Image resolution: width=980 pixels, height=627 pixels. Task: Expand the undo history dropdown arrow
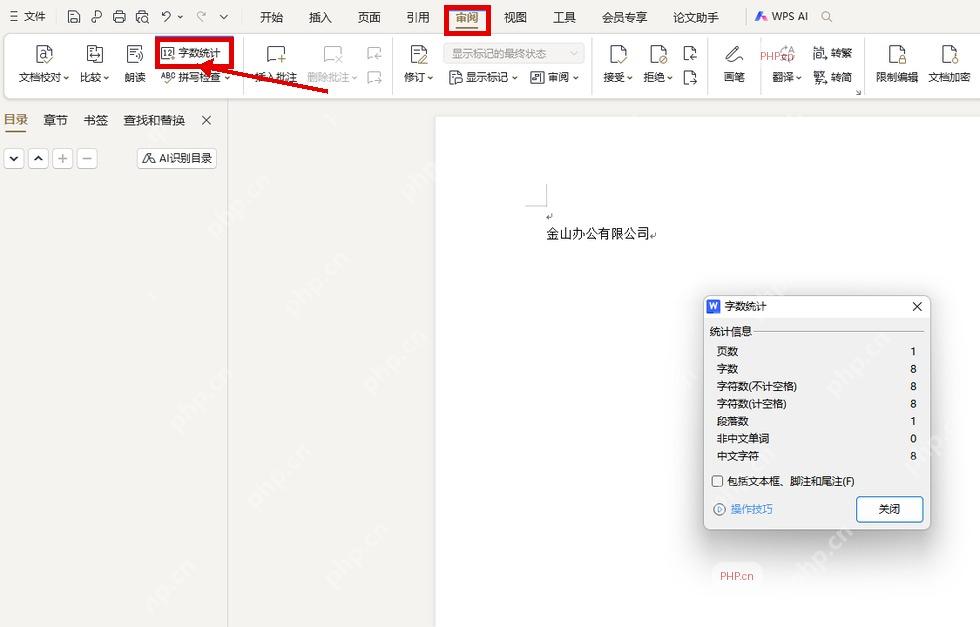click(x=181, y=17)
